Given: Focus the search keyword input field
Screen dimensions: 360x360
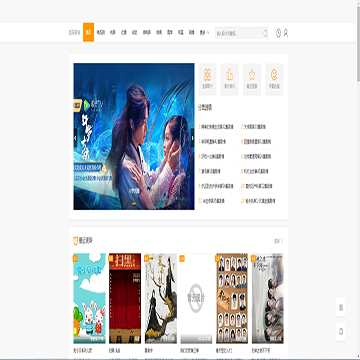Looking at the screenshot, I should (x=239, y=33).
